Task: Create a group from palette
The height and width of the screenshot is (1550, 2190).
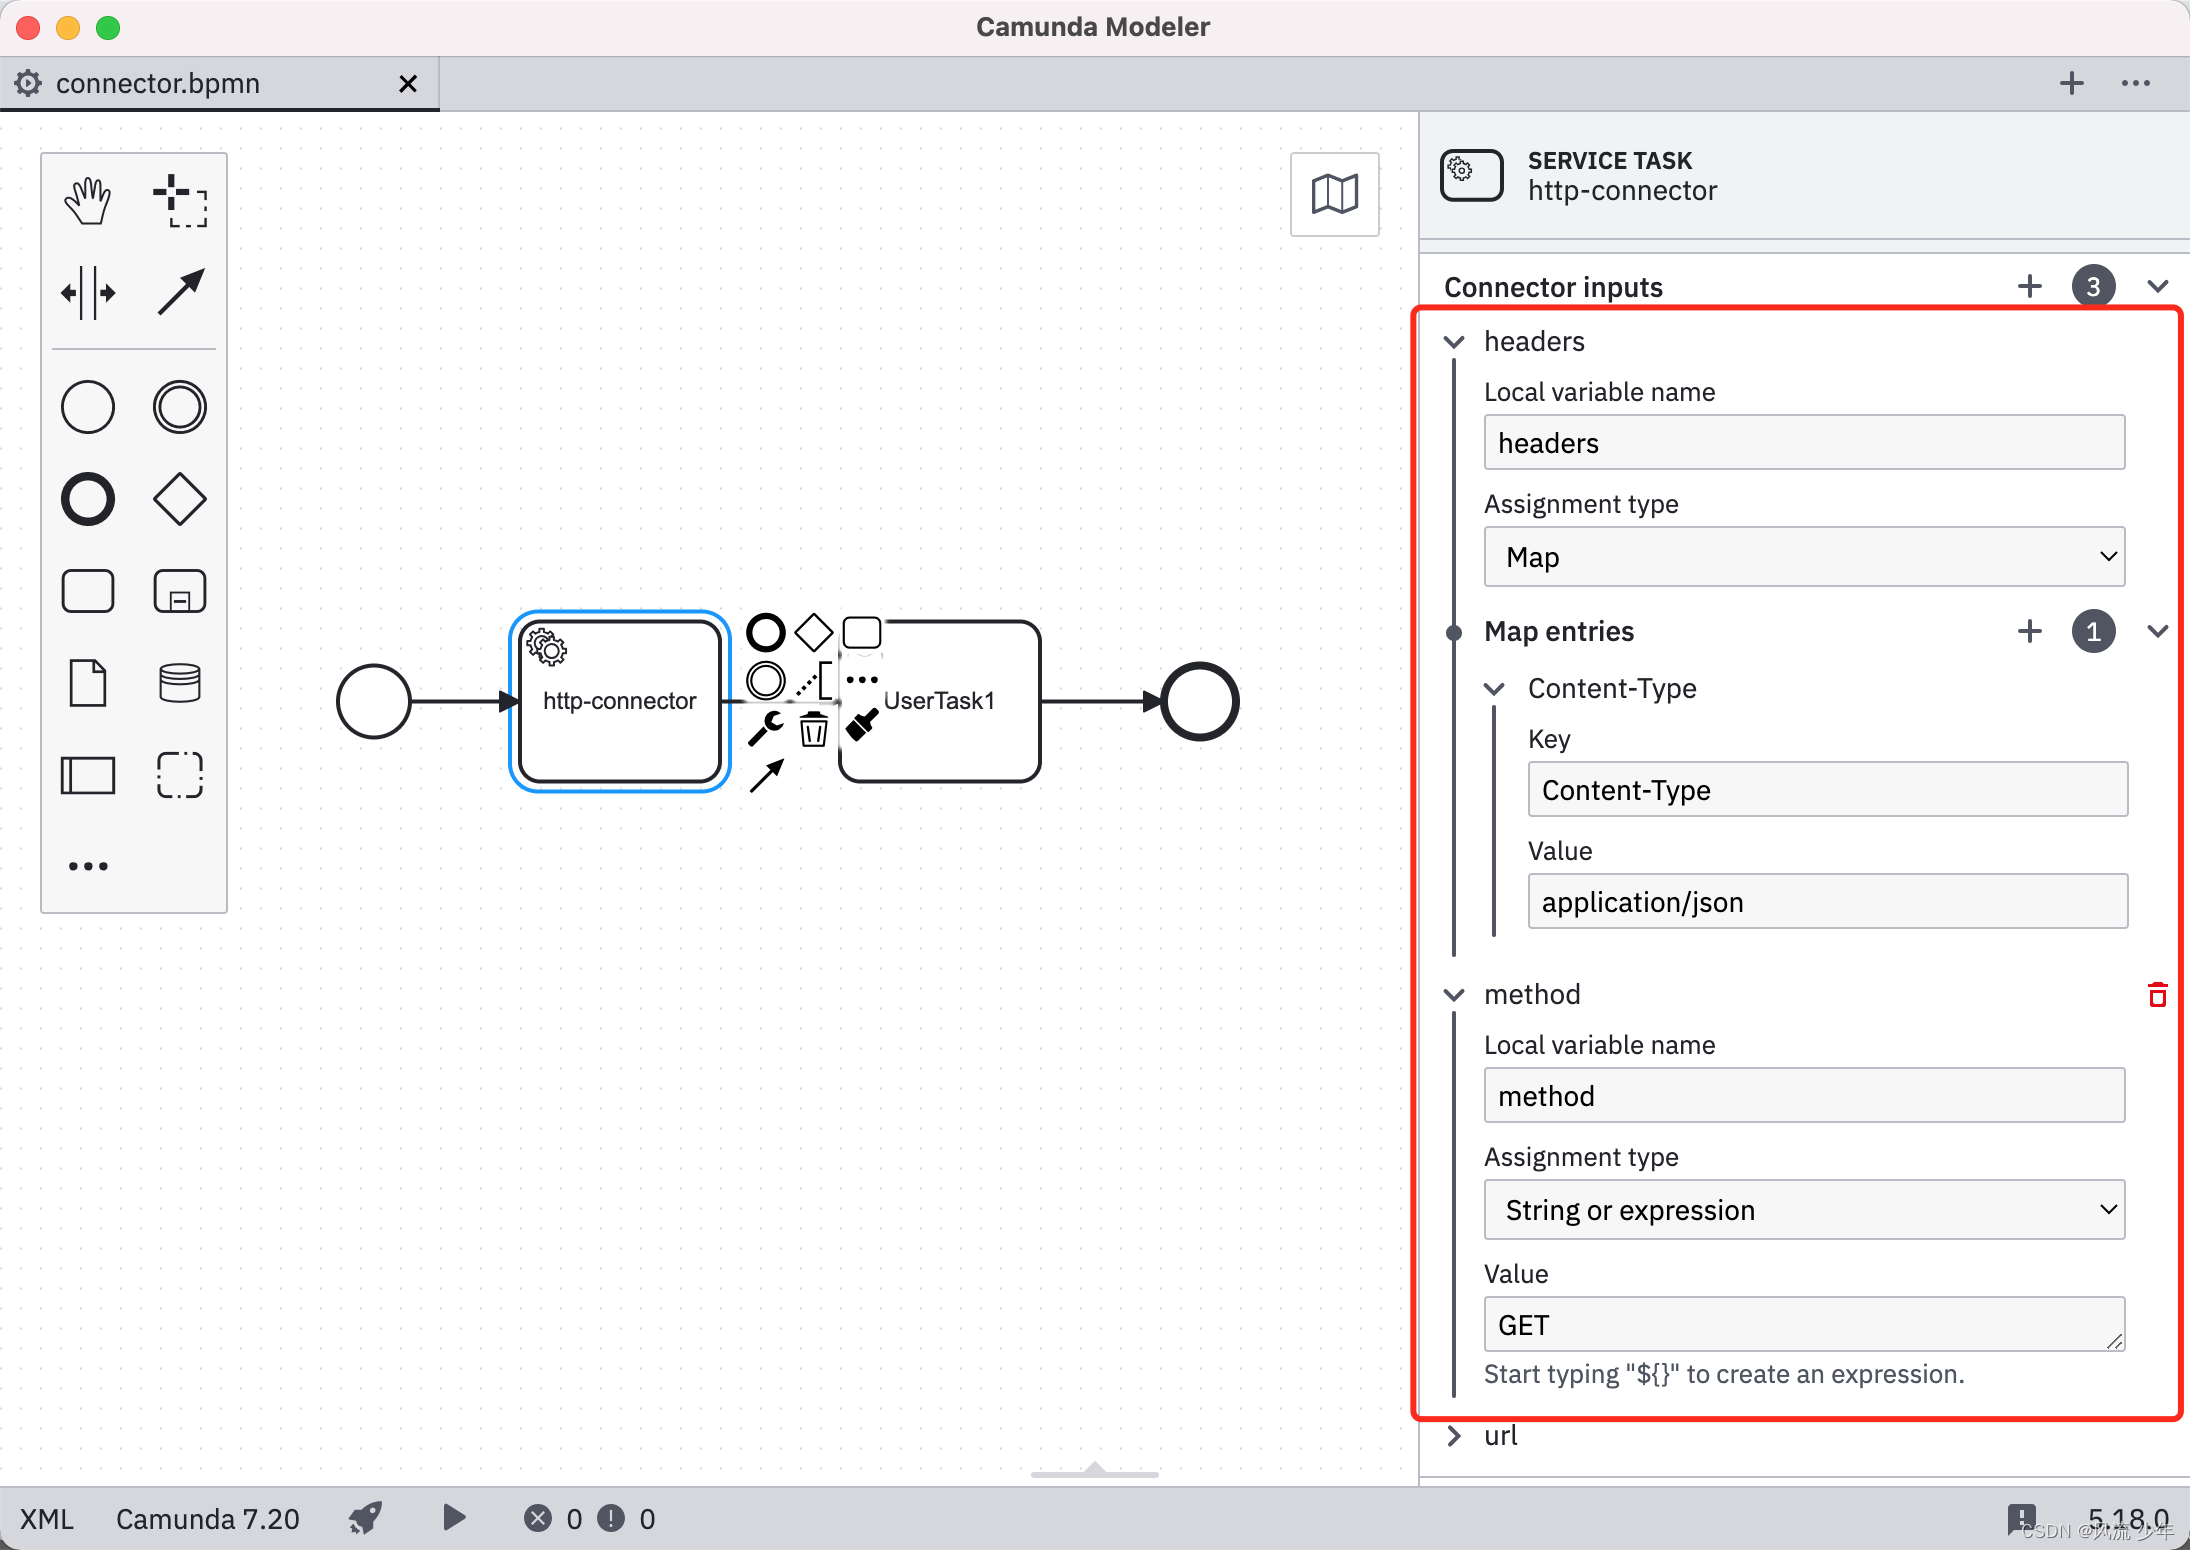Action: coord(180,775)
